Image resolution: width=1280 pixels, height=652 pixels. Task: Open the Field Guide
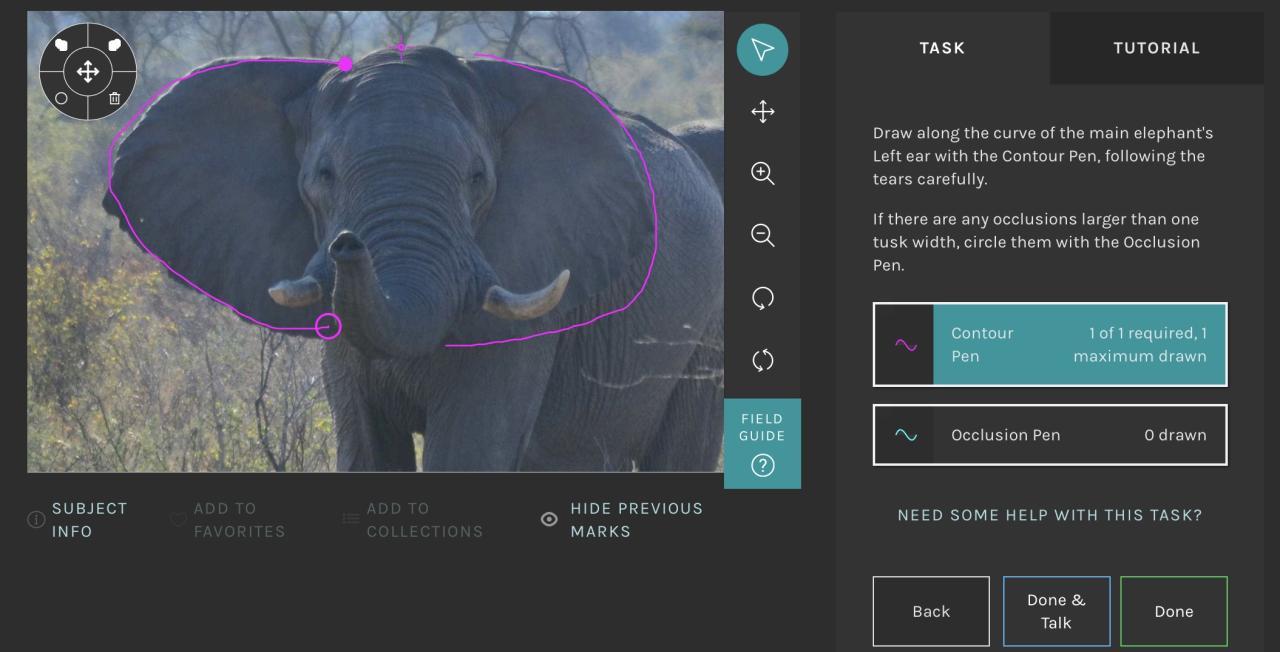click(762, 444)
